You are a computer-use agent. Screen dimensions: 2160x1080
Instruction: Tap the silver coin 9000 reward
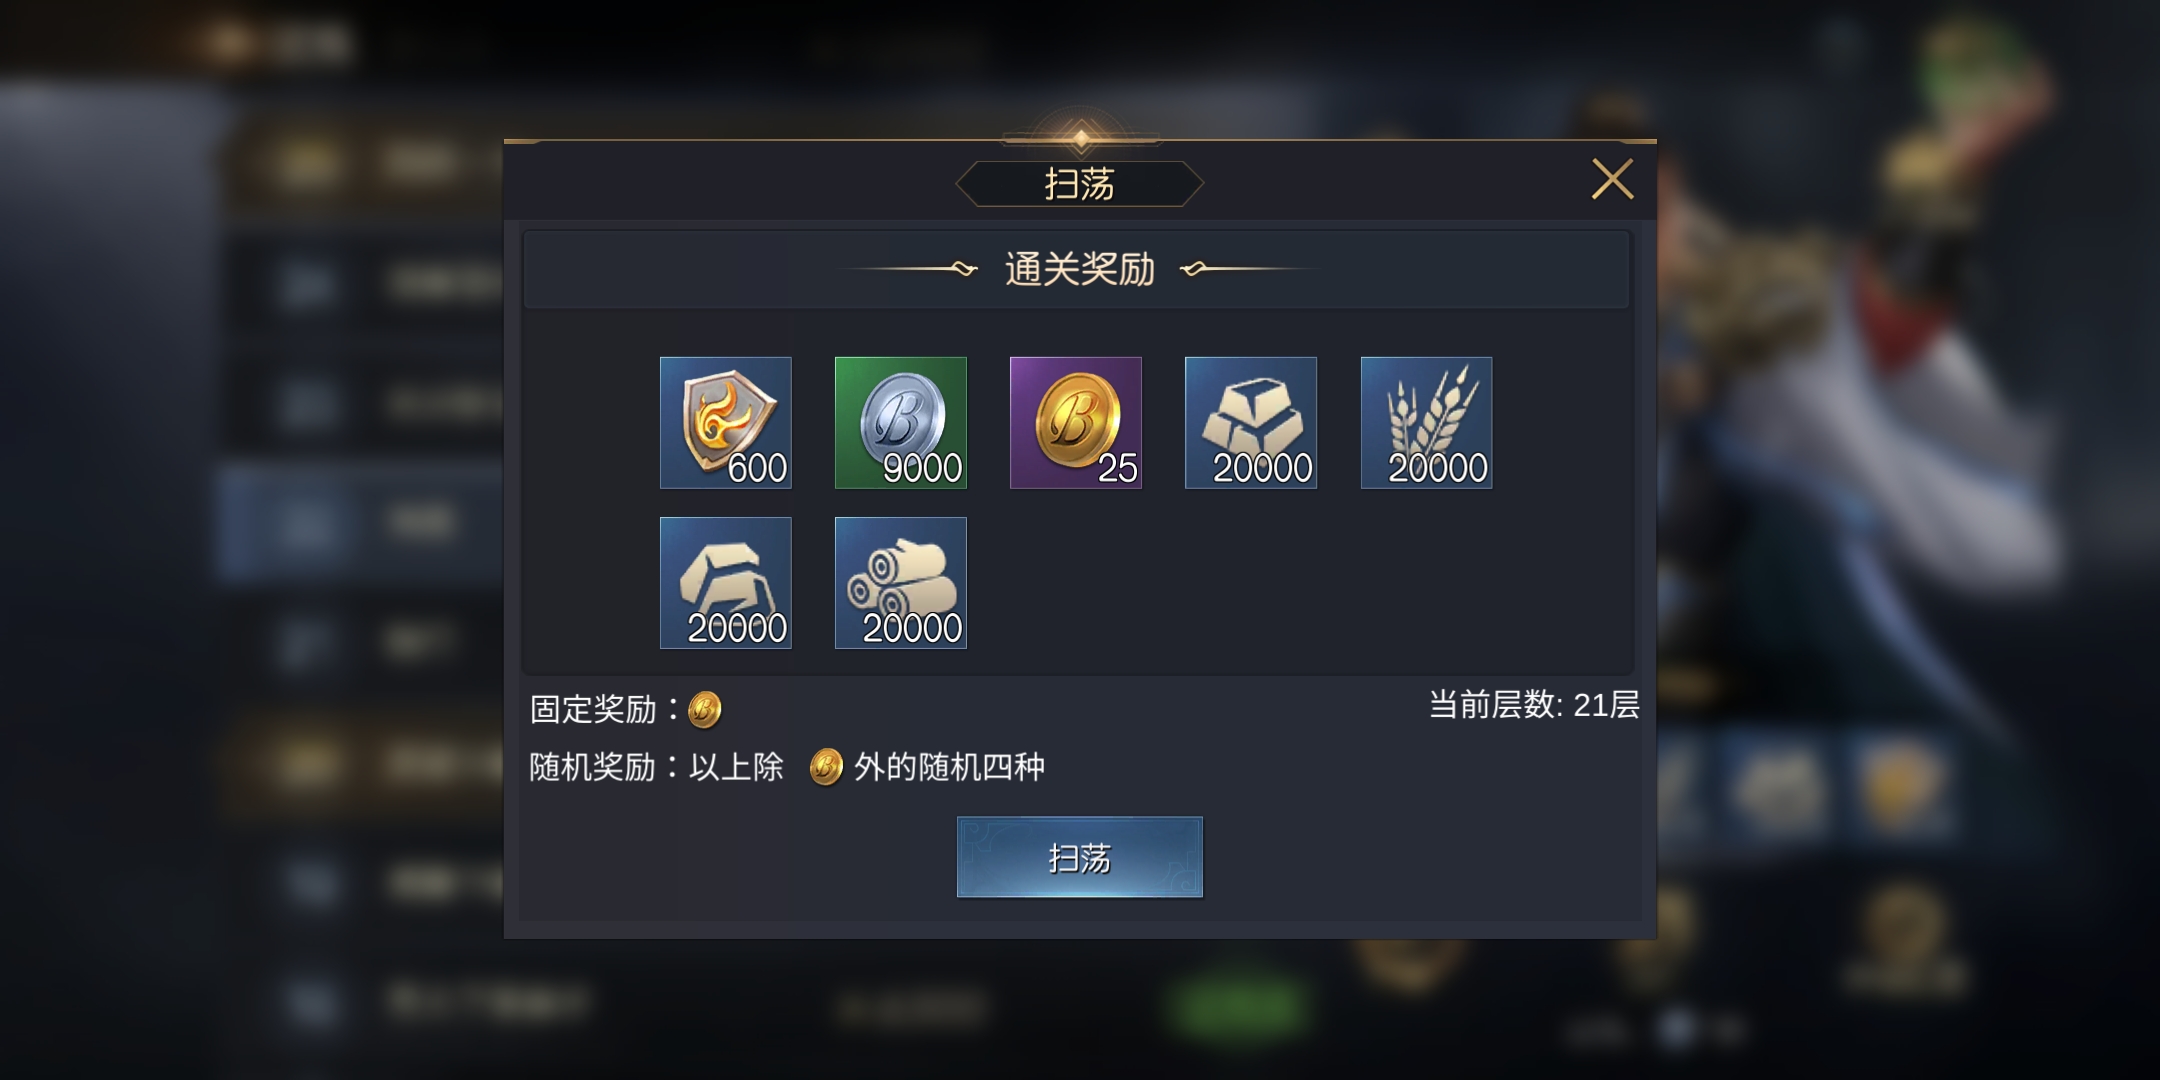click(x=900, y=422)
